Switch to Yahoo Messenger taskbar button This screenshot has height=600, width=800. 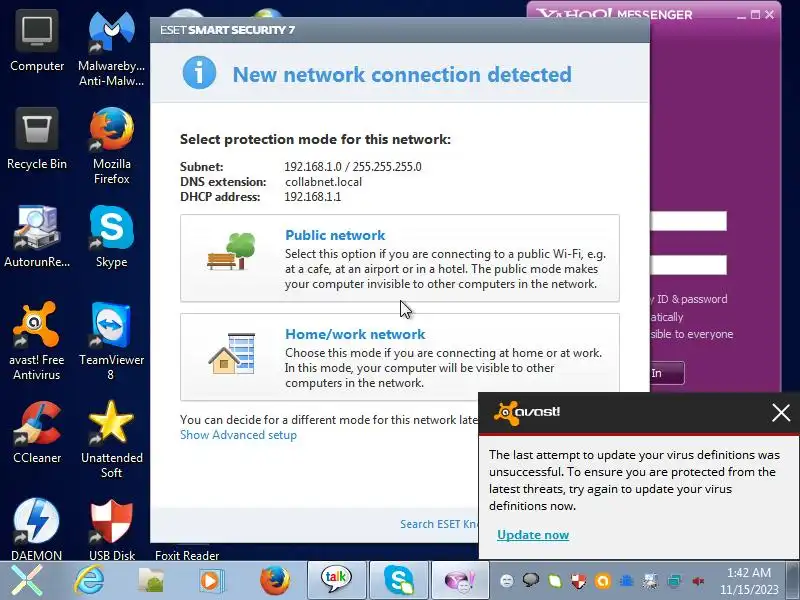click(x=460, y=580)
